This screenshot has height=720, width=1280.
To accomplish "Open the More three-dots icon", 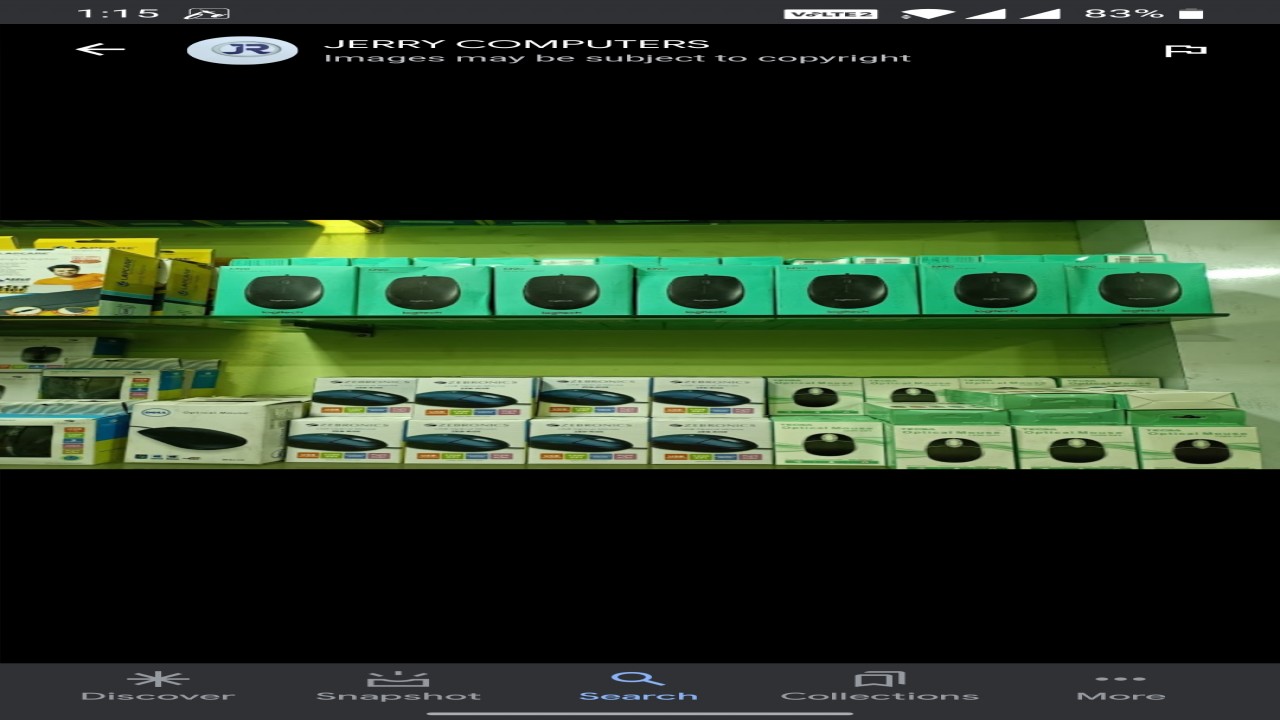I will click(1120, 678).
